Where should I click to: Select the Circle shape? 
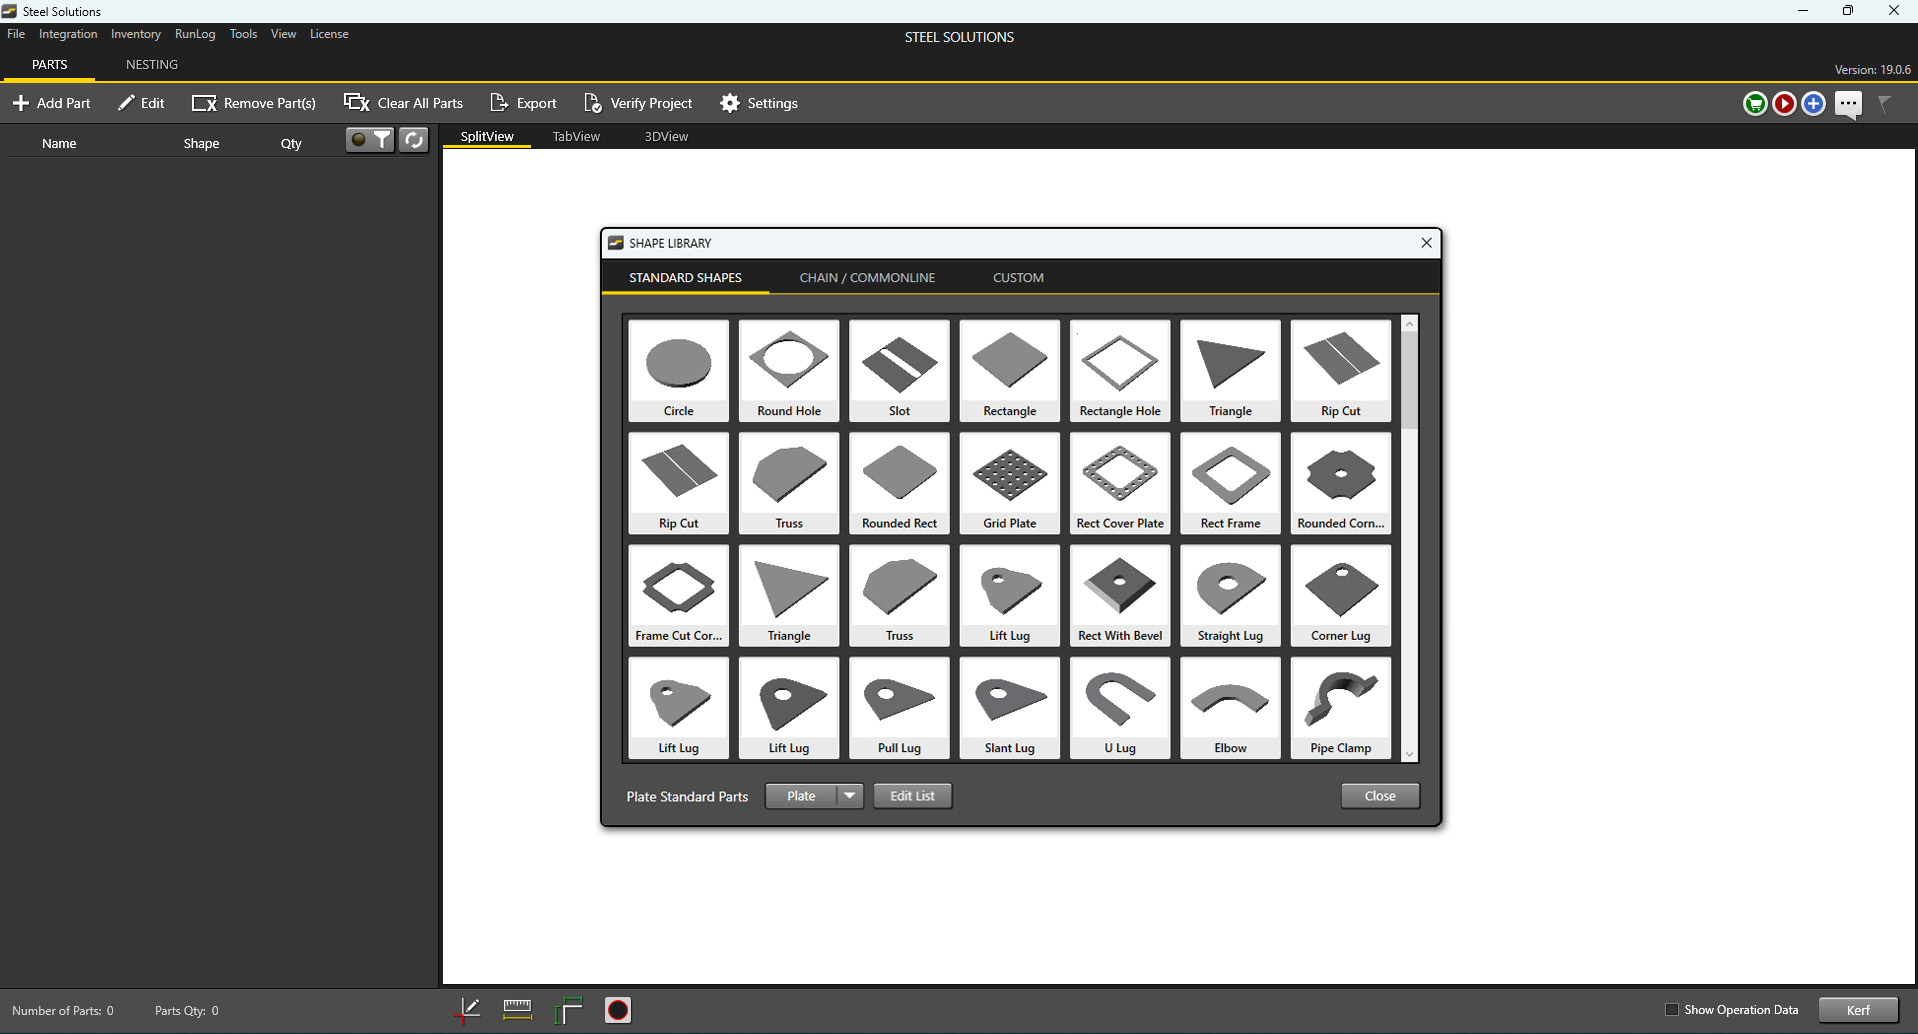[678, 370]
